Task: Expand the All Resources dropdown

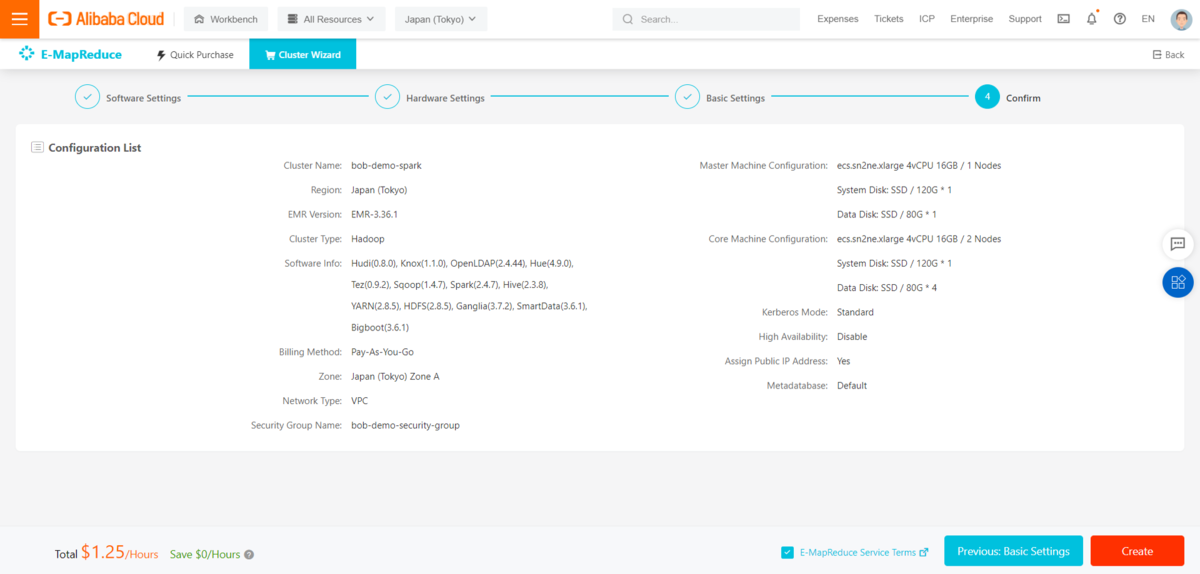Action: (330, 19)
